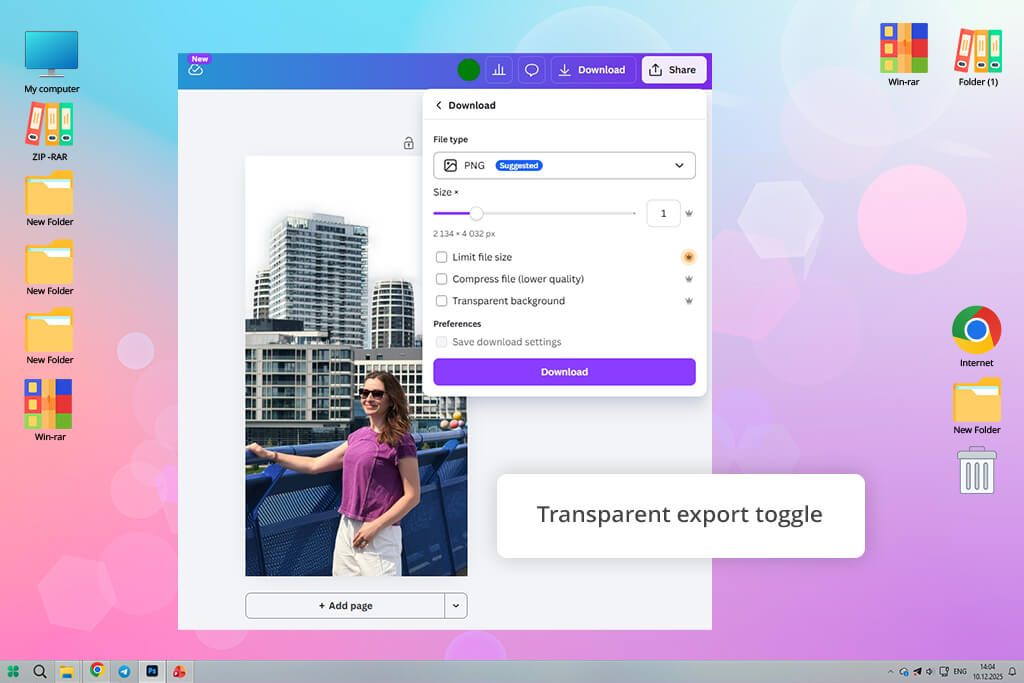Click the volume speaker tray icon

[930, 671]
